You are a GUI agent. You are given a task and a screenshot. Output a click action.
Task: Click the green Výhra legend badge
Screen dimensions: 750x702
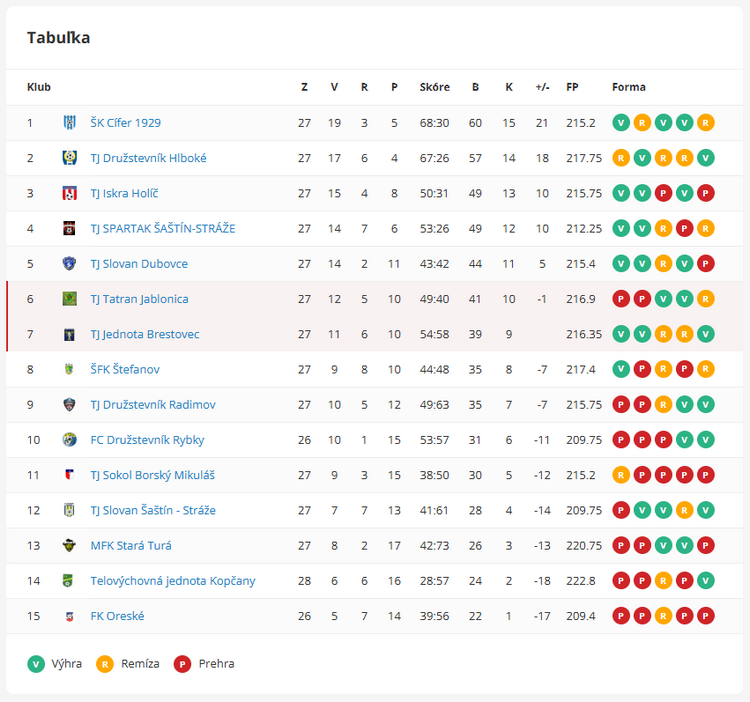(36, 664)
